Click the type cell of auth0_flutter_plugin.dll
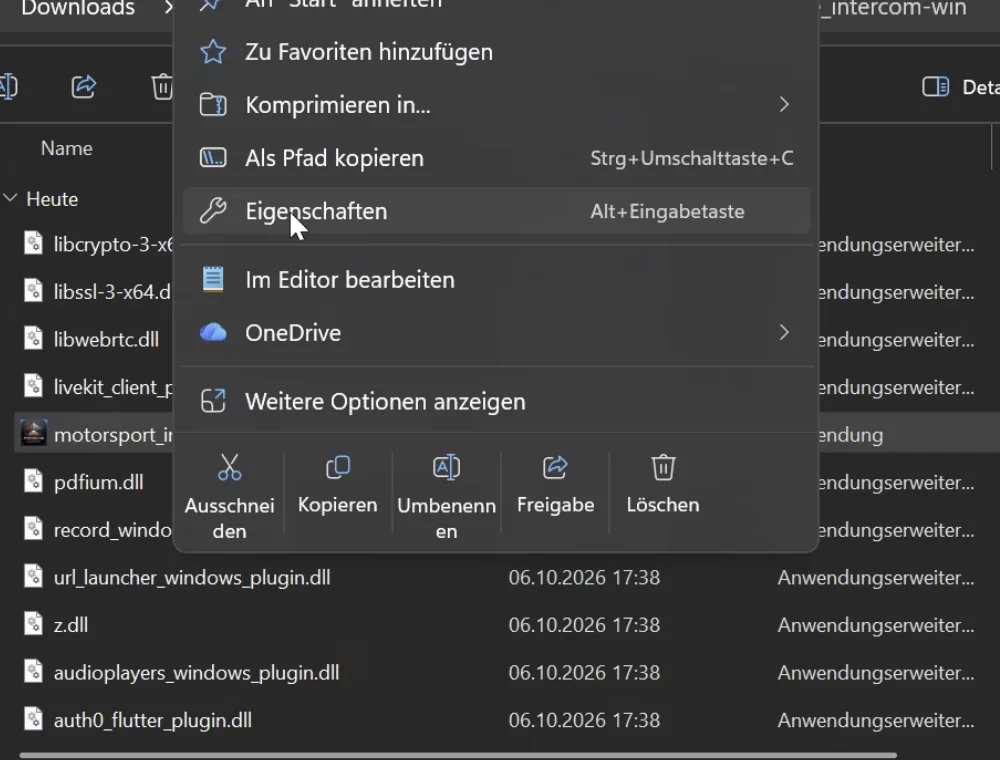Image resolution: width=1000 pixels, height=760 pixels. pyautogui.click(x=876, y=720)
